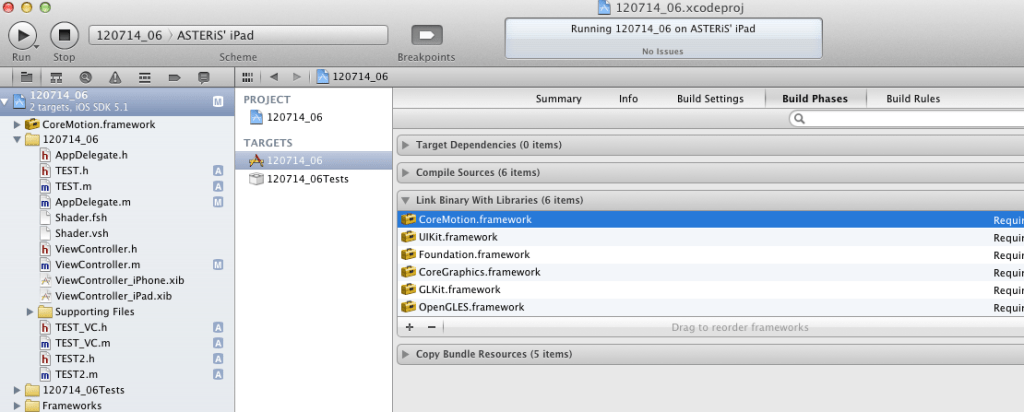Expand the 120714_06Tests group

coord(18,390)
